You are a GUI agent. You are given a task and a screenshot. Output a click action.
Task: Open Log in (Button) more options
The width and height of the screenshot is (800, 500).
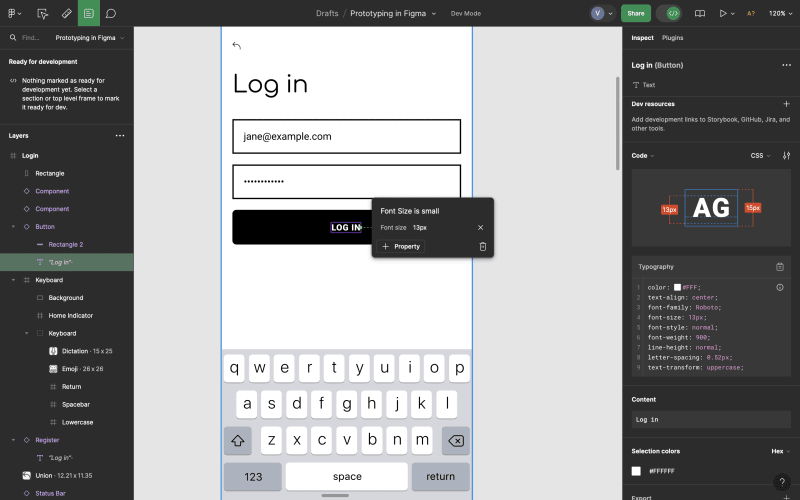tap(786, 65)
